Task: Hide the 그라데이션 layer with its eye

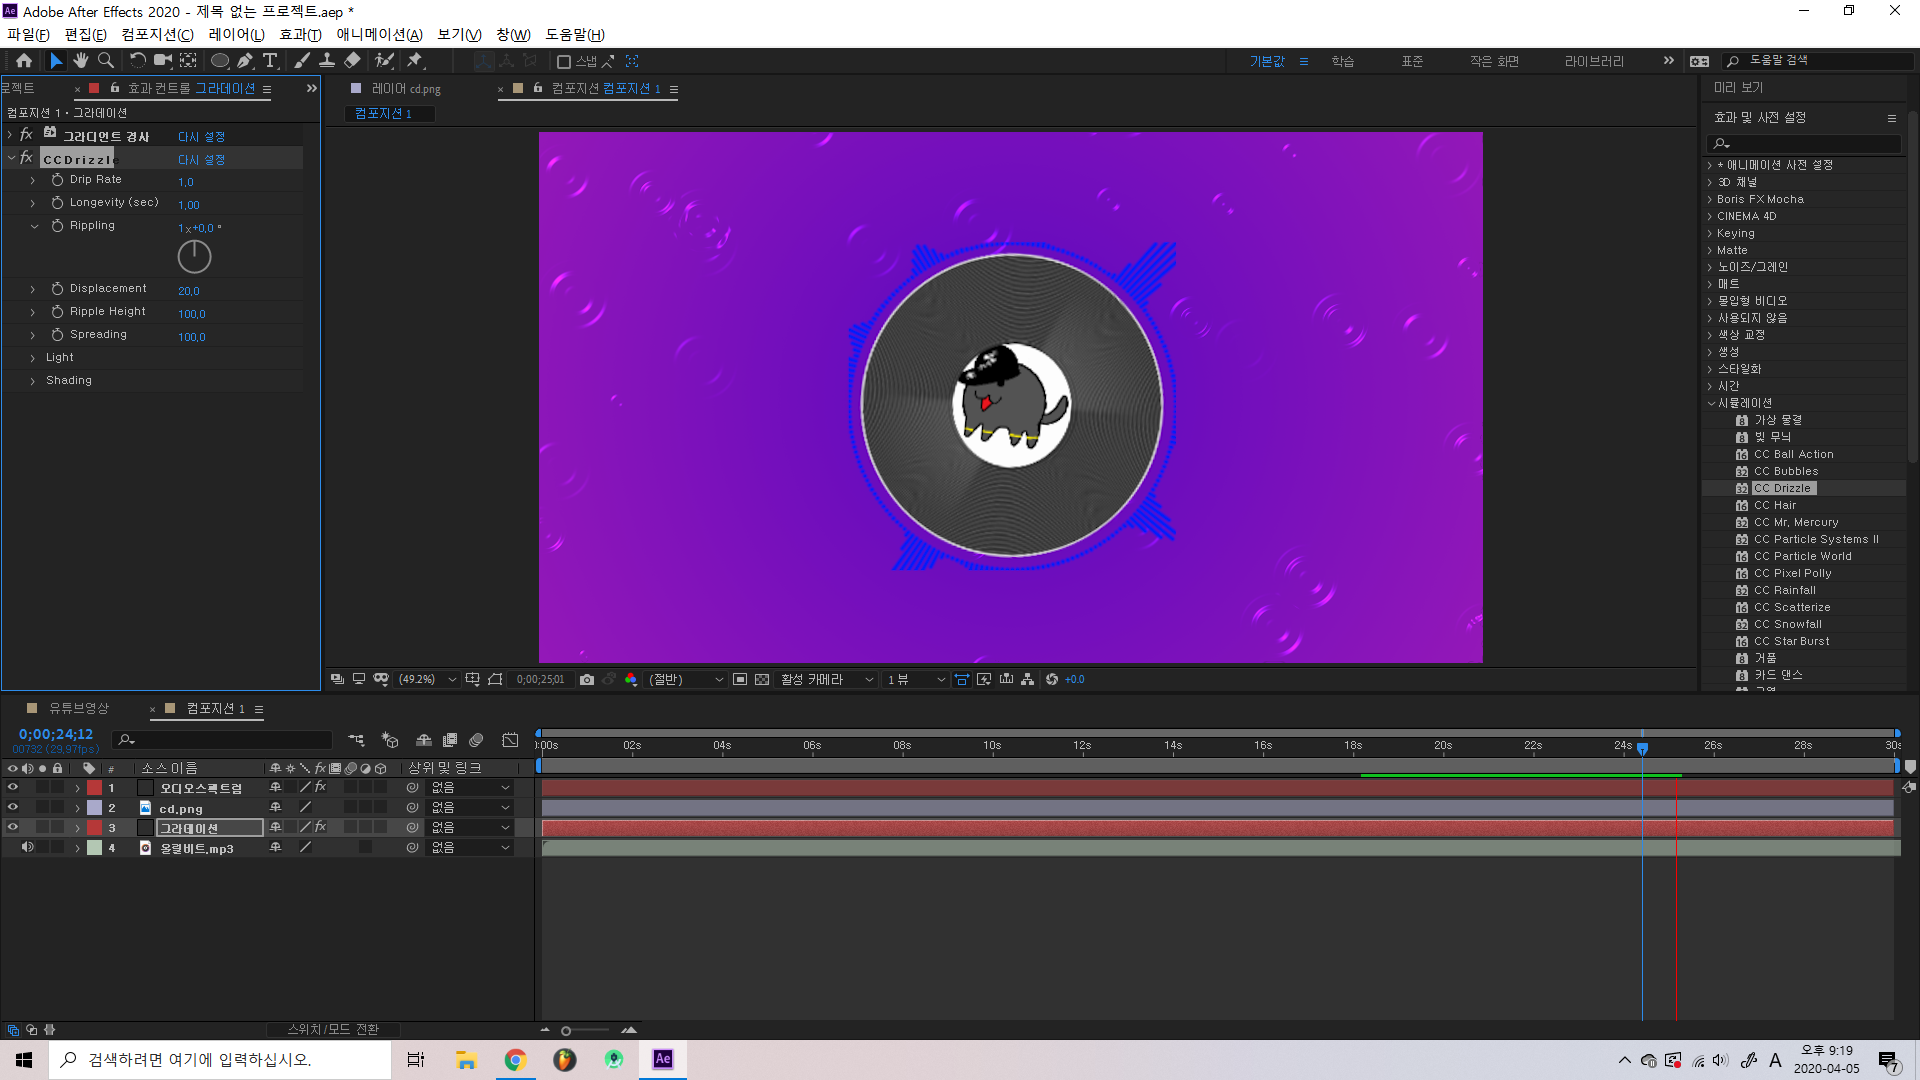Action: pos(13,828)
